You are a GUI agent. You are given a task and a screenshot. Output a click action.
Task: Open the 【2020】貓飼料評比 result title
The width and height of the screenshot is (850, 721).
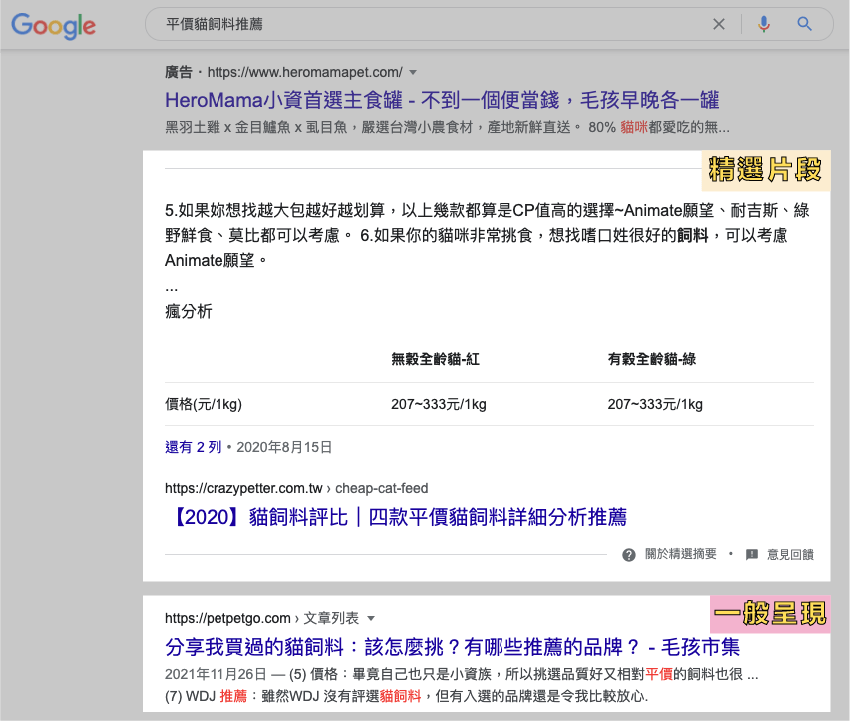396,517
